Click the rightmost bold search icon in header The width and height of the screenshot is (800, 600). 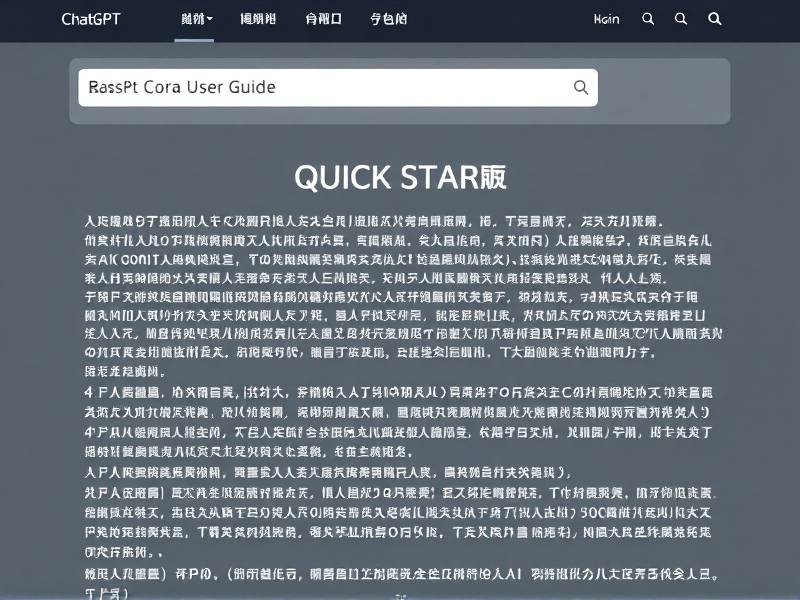click(x=714, y=19)
